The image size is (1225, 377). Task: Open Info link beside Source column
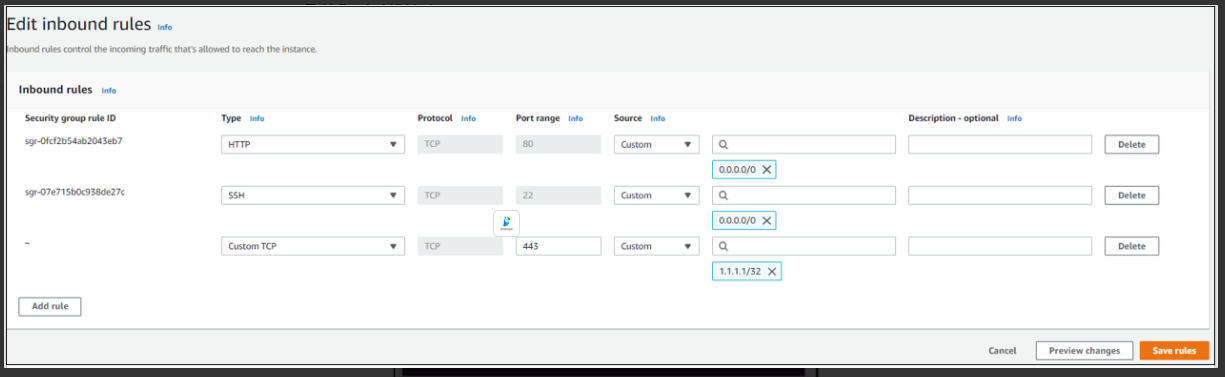pyautogui.click(x=657, y=118)
